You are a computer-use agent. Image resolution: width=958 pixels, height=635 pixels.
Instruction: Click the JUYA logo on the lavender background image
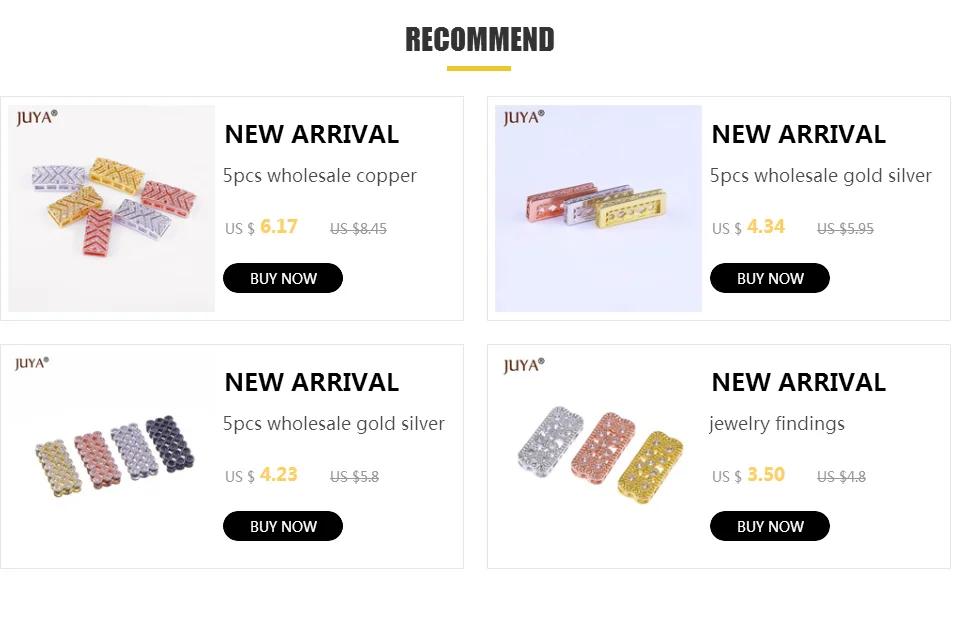[x=524, y=117]
